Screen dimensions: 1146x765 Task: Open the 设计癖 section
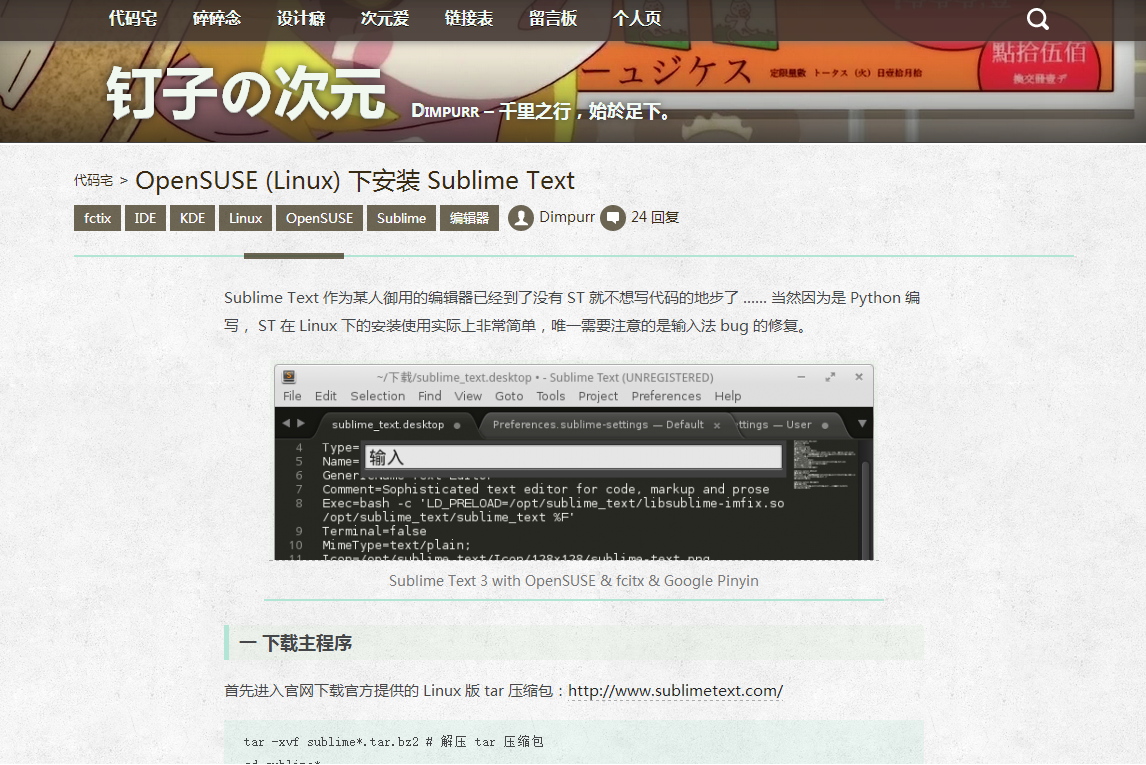click(301, 19)
